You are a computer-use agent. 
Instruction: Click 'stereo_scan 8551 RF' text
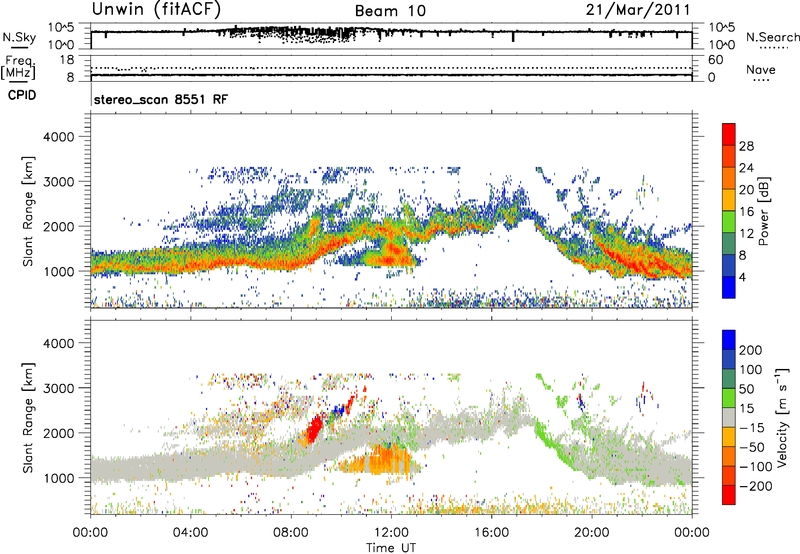tap(161, 99)
